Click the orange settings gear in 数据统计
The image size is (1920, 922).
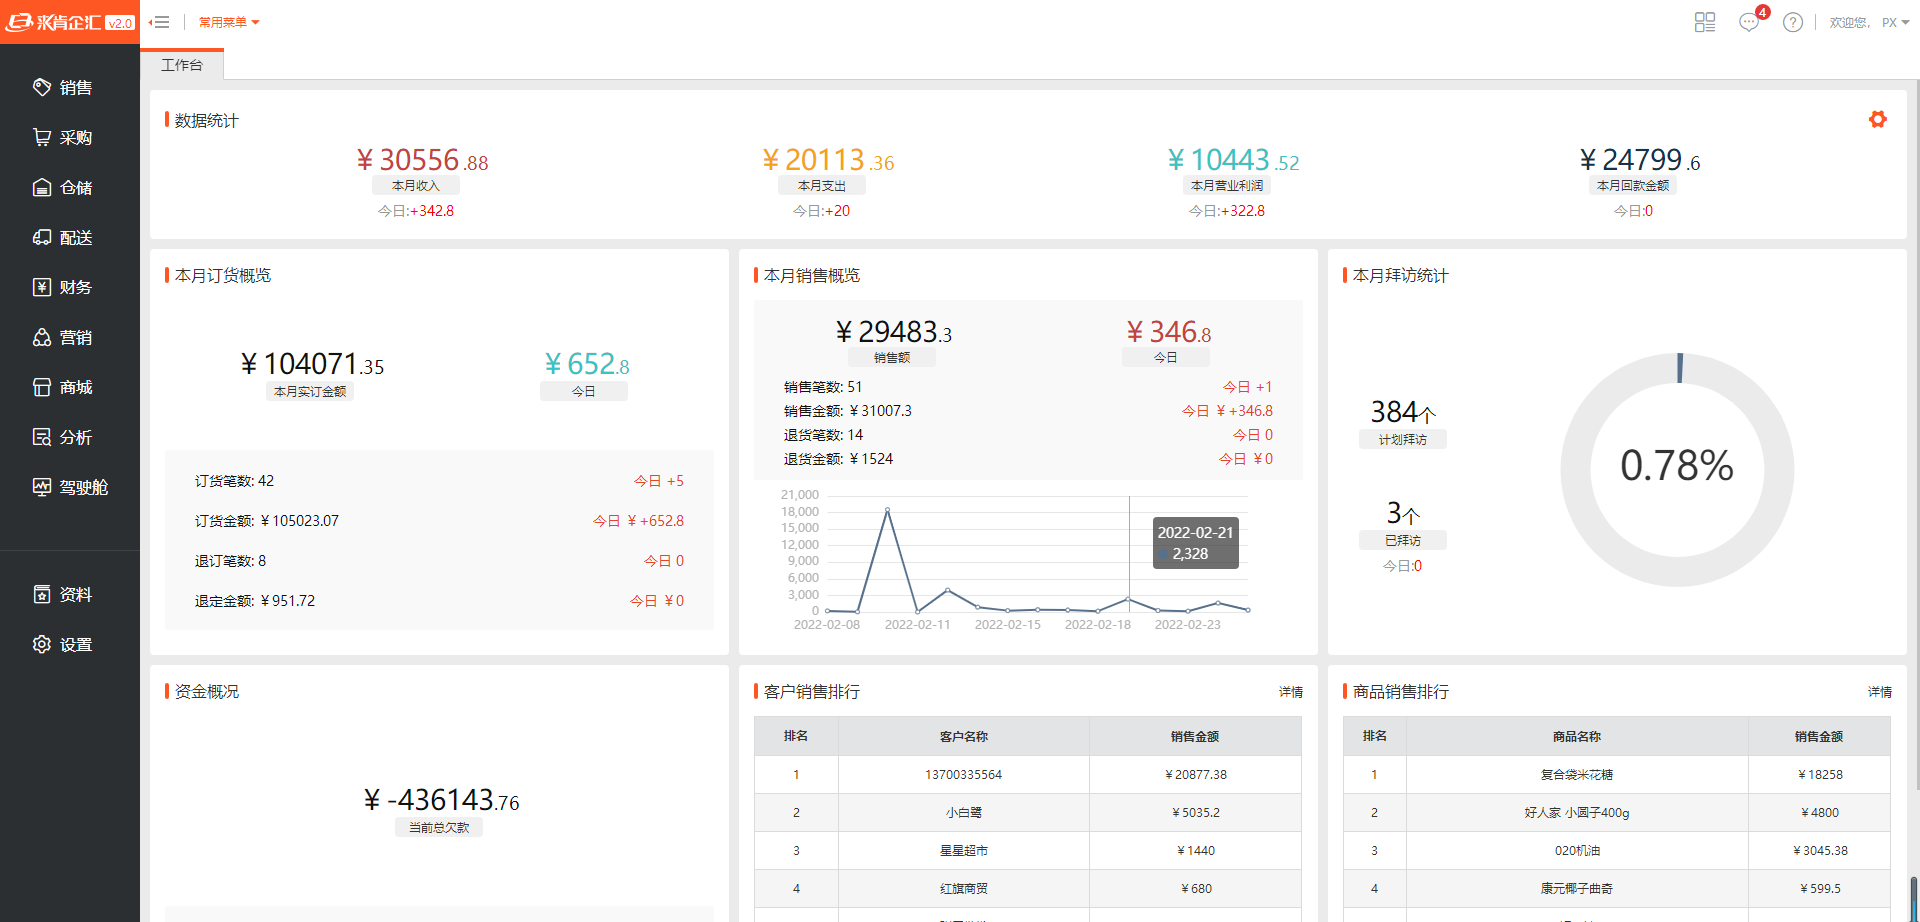(x=1877, y=120)
